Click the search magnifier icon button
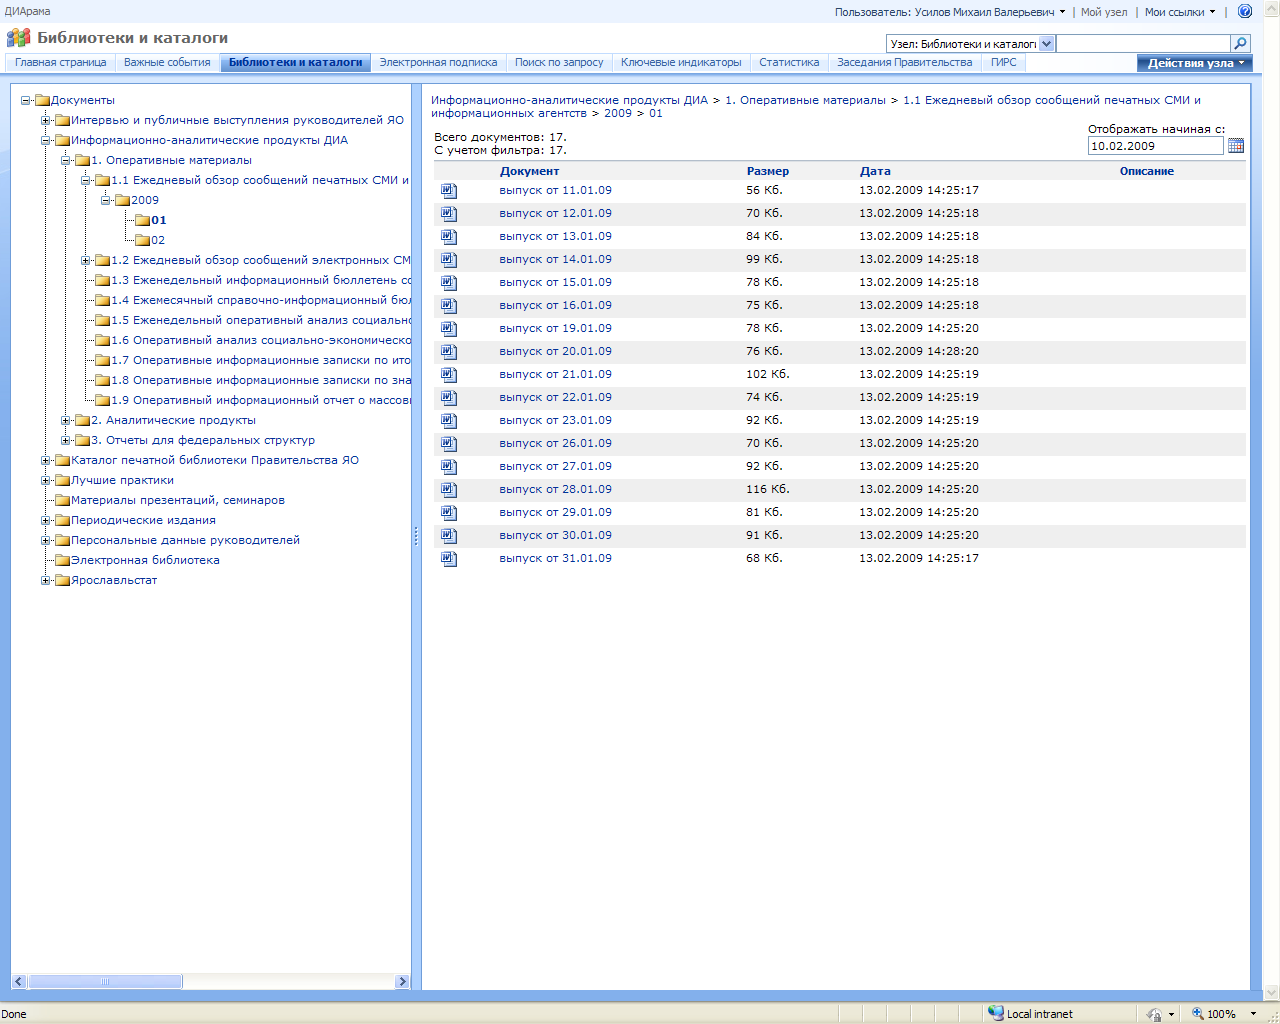The image size is (1280, 1024). pos(1240,43)
